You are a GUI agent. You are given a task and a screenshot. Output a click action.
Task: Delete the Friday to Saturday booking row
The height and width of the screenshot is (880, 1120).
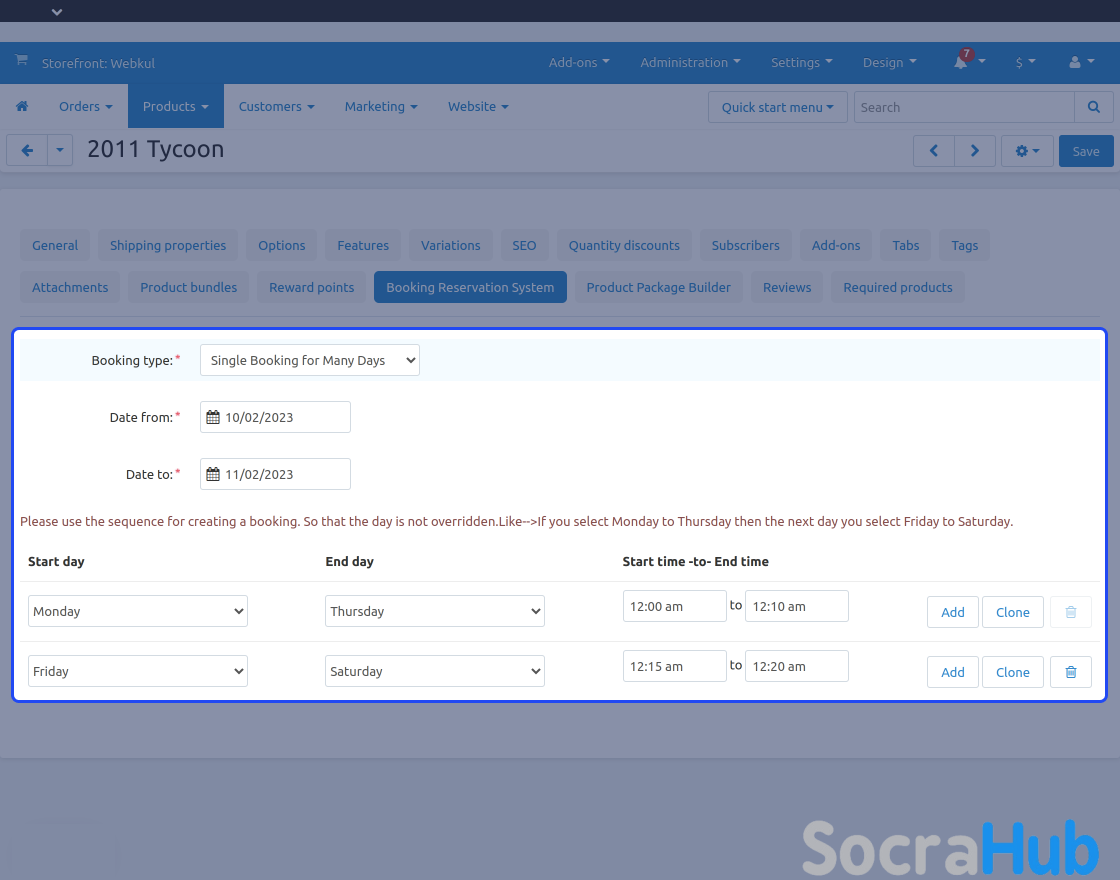click(x=1070, y=672)
